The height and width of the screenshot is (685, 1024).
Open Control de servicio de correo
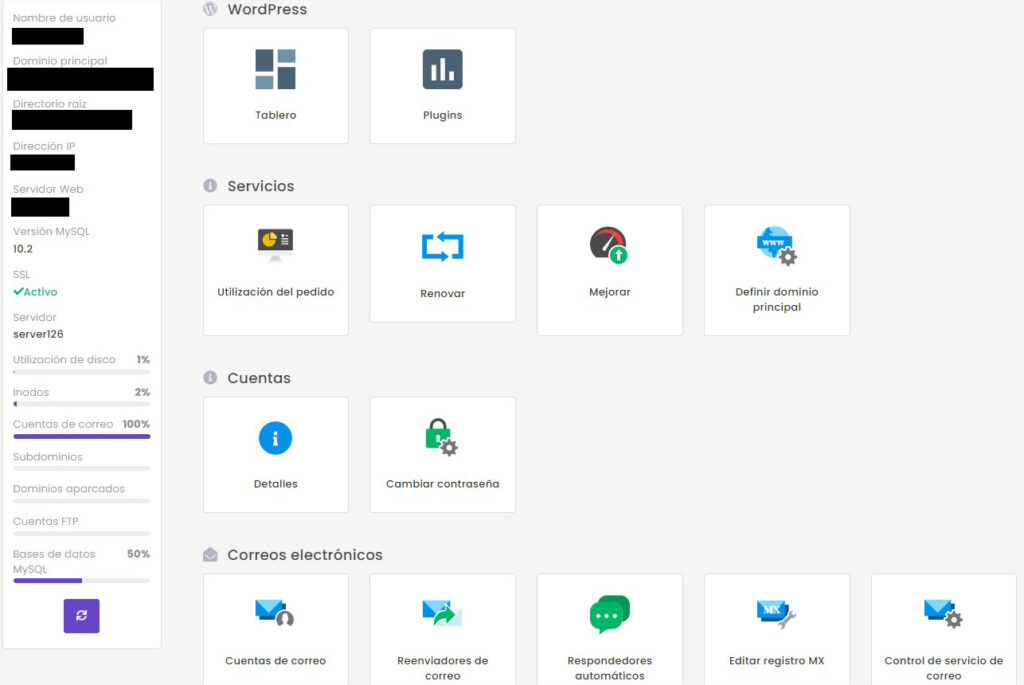pos(943,614)
